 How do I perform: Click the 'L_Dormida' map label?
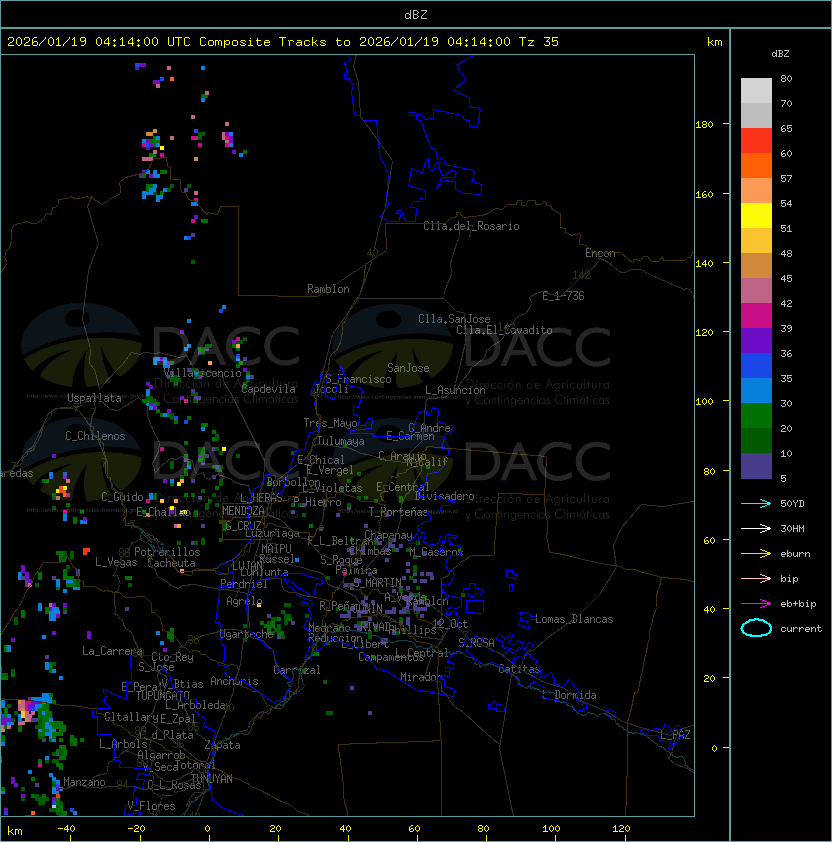(569, 695)
